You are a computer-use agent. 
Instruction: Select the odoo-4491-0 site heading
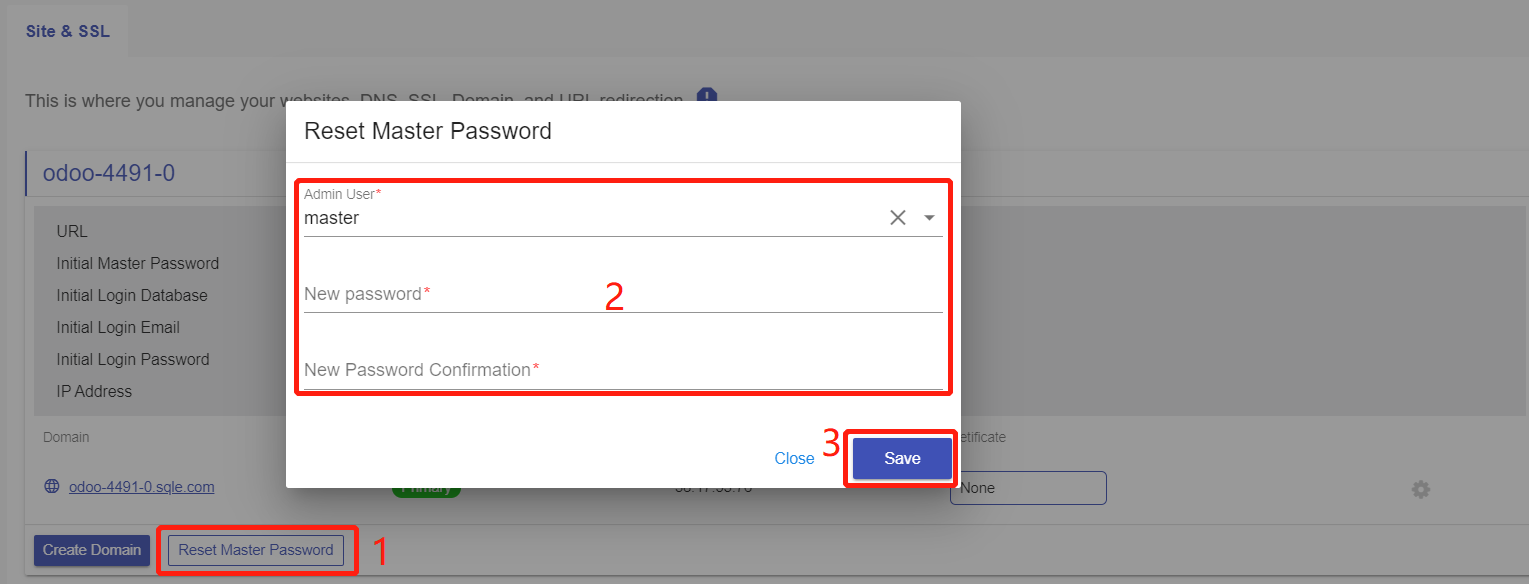click(x=109, y=173)
